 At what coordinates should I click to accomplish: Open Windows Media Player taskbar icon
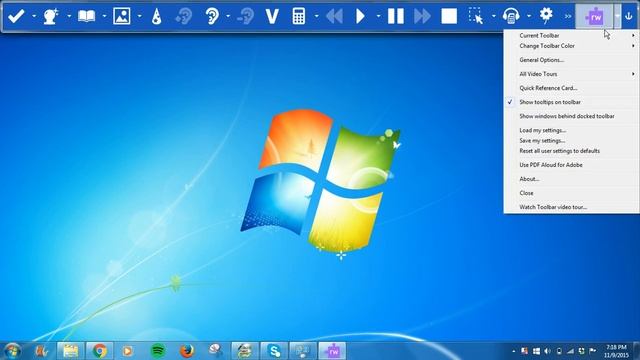click(x=127, y=351)
